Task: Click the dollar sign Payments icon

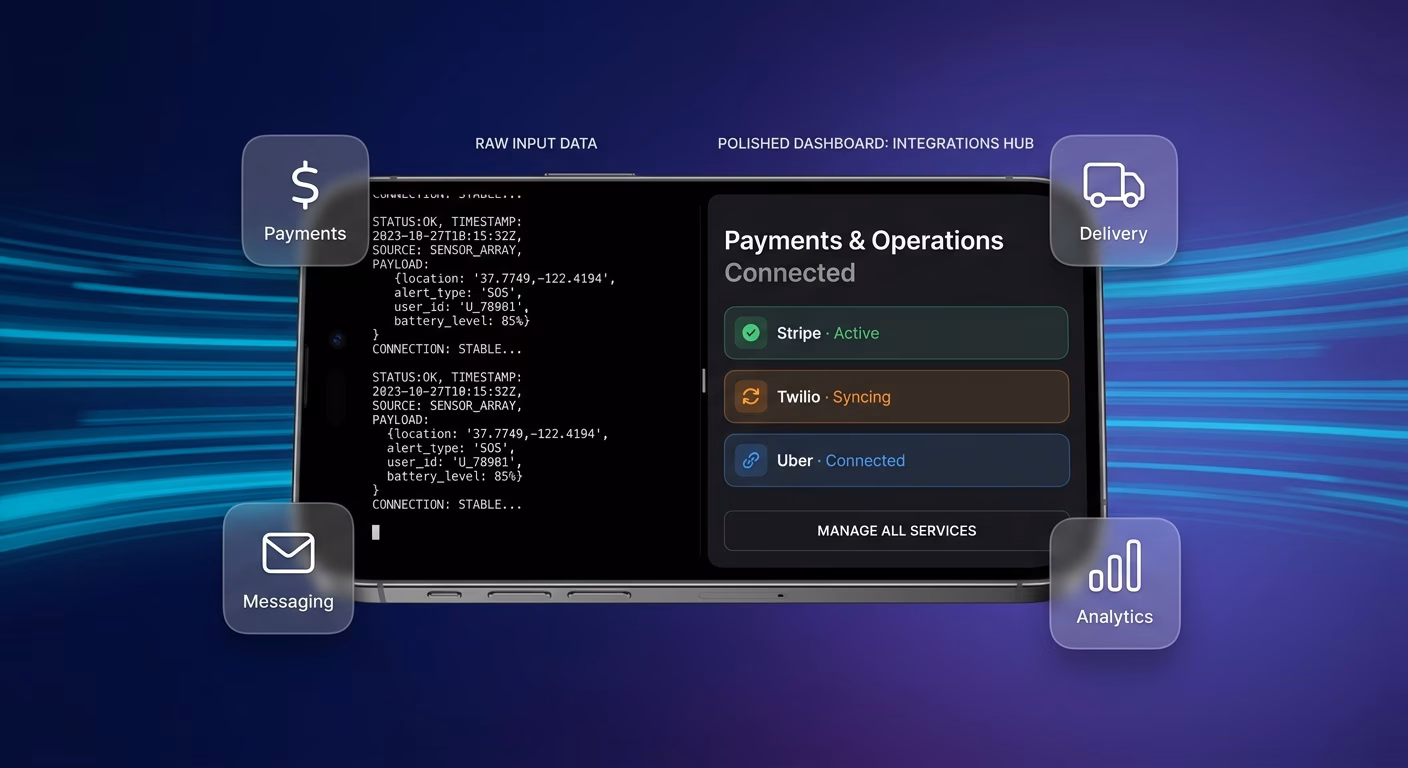Action: (x=305, y=186)
